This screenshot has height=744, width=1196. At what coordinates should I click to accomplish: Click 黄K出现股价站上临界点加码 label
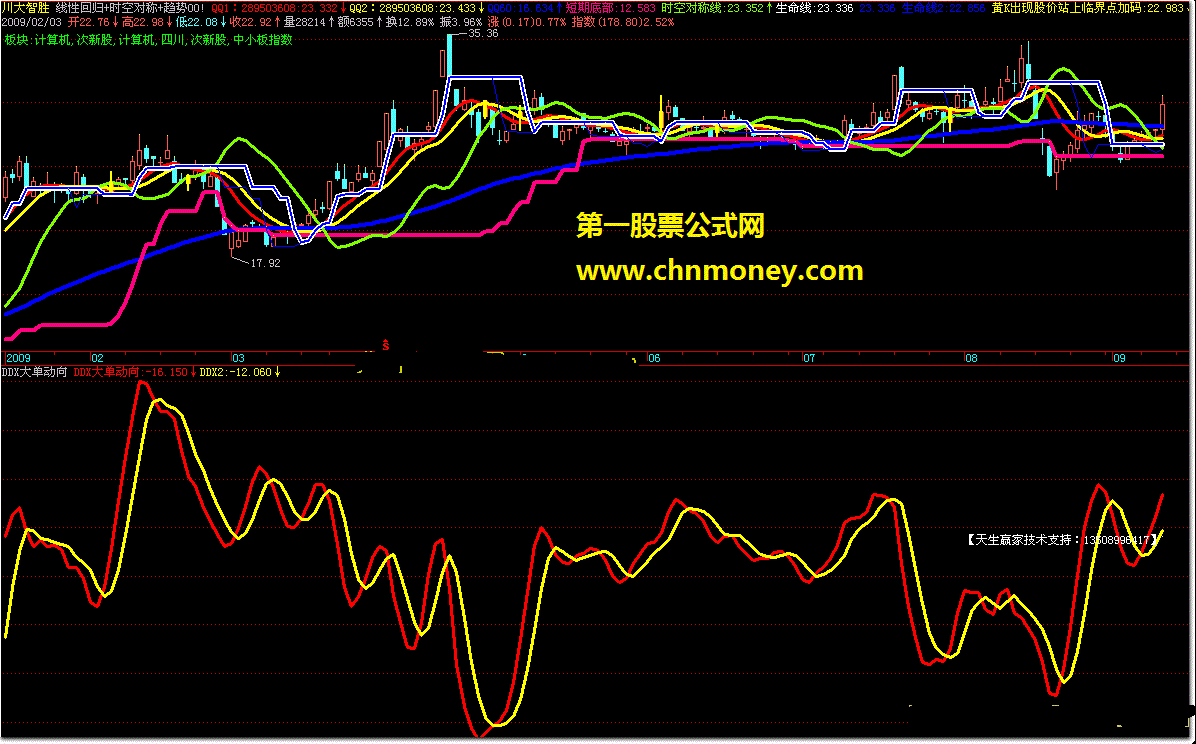coord(1067,8)
